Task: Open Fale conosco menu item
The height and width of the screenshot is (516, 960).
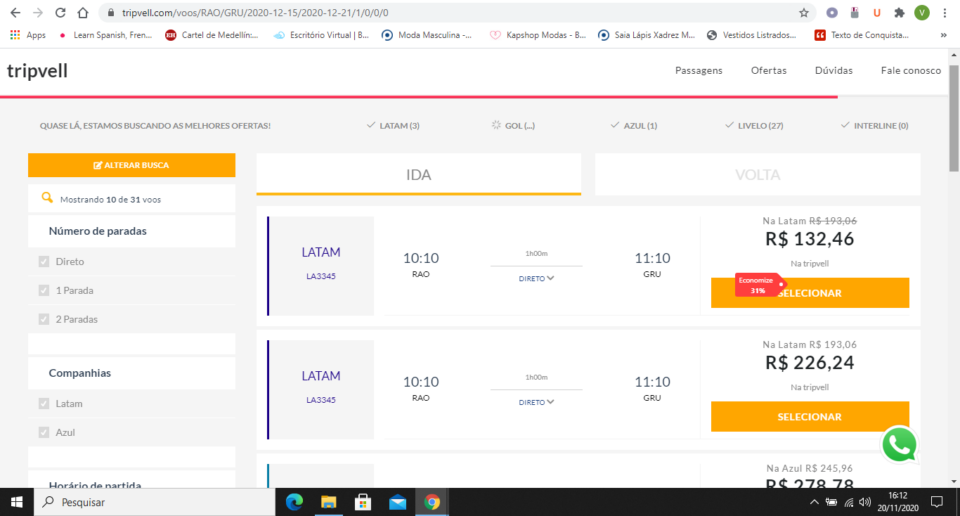Action: click(x=910, y=70)
